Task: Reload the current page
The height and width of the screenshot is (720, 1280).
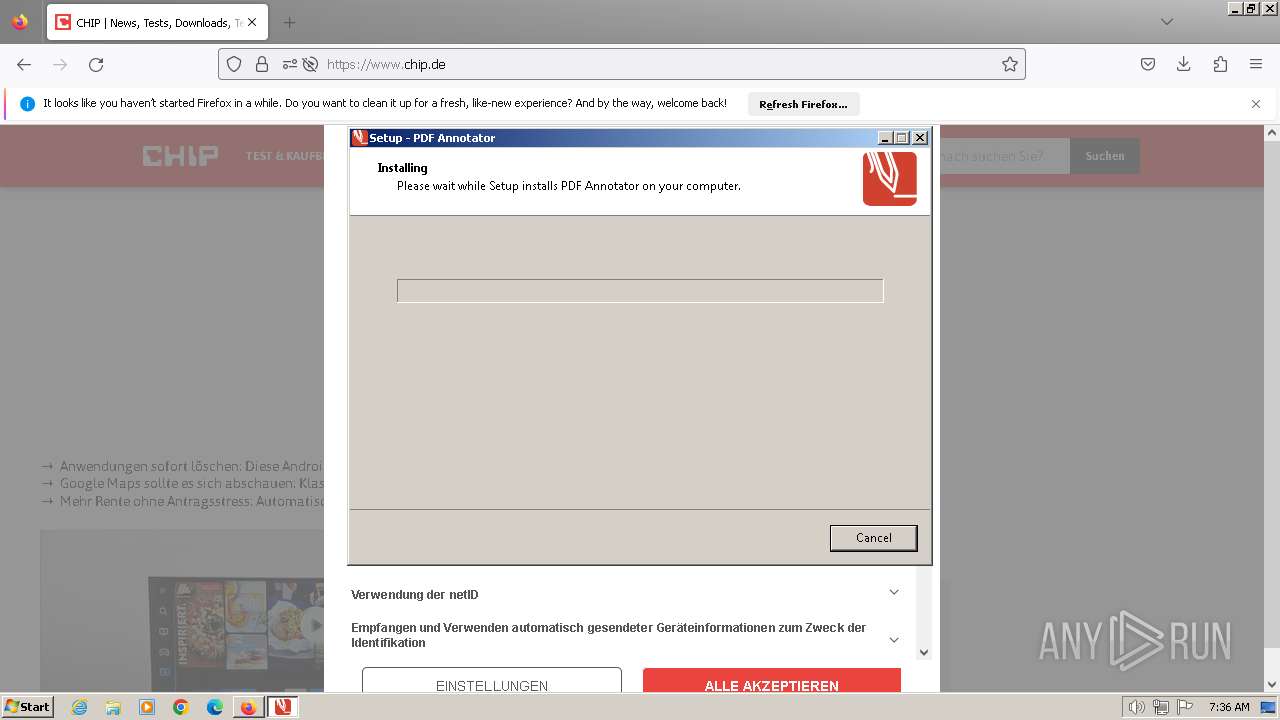Action: click(96, 64)
